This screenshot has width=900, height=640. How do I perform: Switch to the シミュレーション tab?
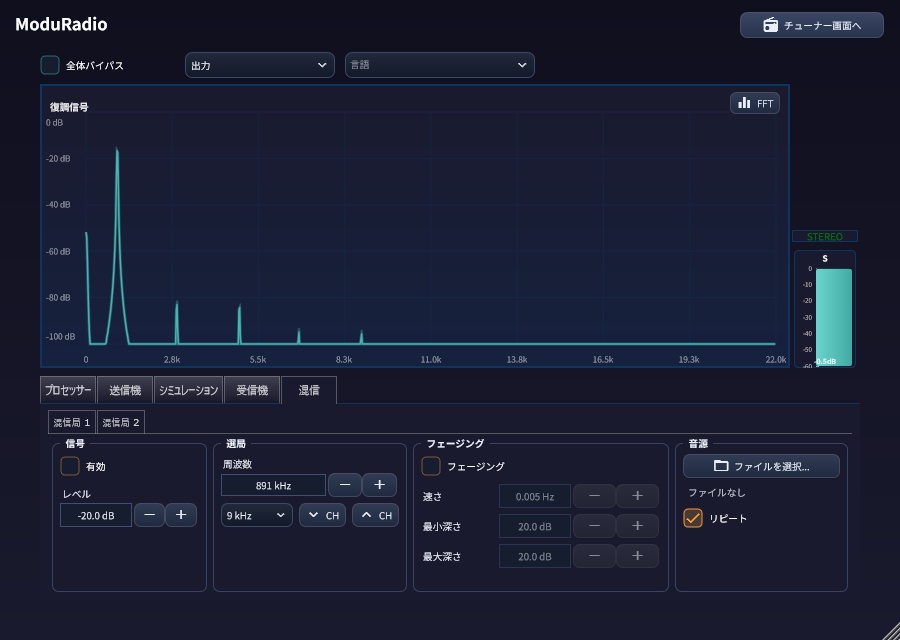[x=188, y=390]
